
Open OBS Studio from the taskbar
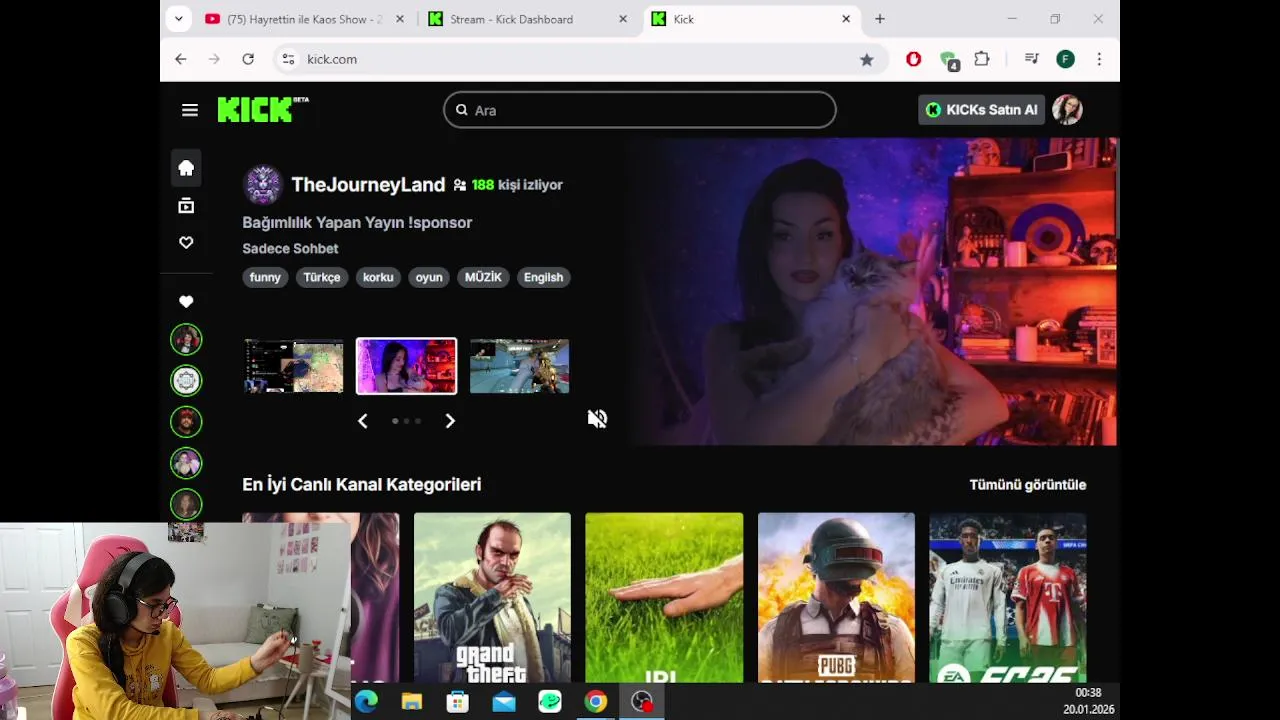point(642,702)
